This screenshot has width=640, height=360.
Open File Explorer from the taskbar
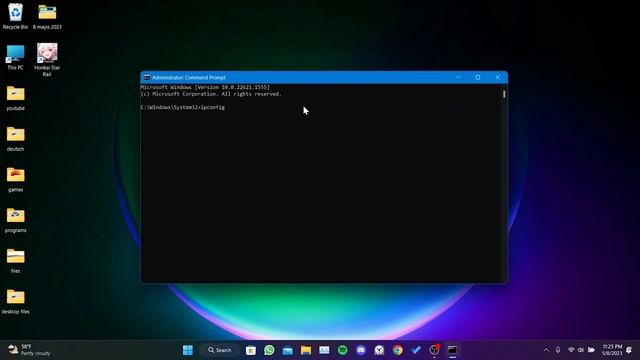point(306,350)
